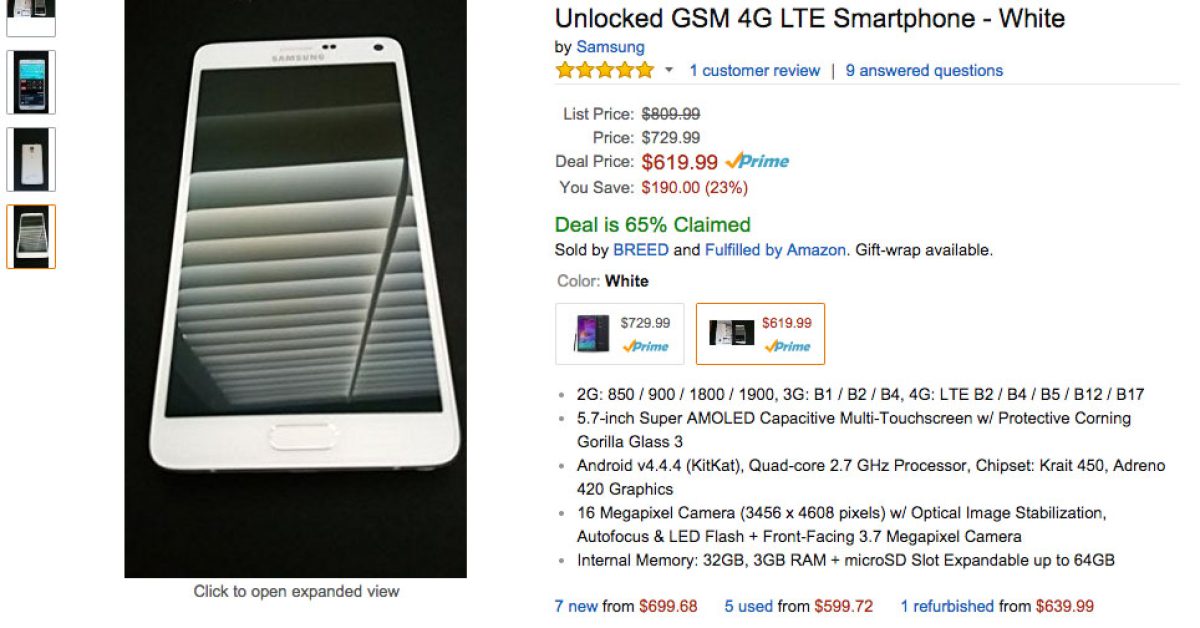This screenshot has height=628, width=1200.
Task: Click the Prime logo beside Deal Price
Action: click(x=757, y=161)
